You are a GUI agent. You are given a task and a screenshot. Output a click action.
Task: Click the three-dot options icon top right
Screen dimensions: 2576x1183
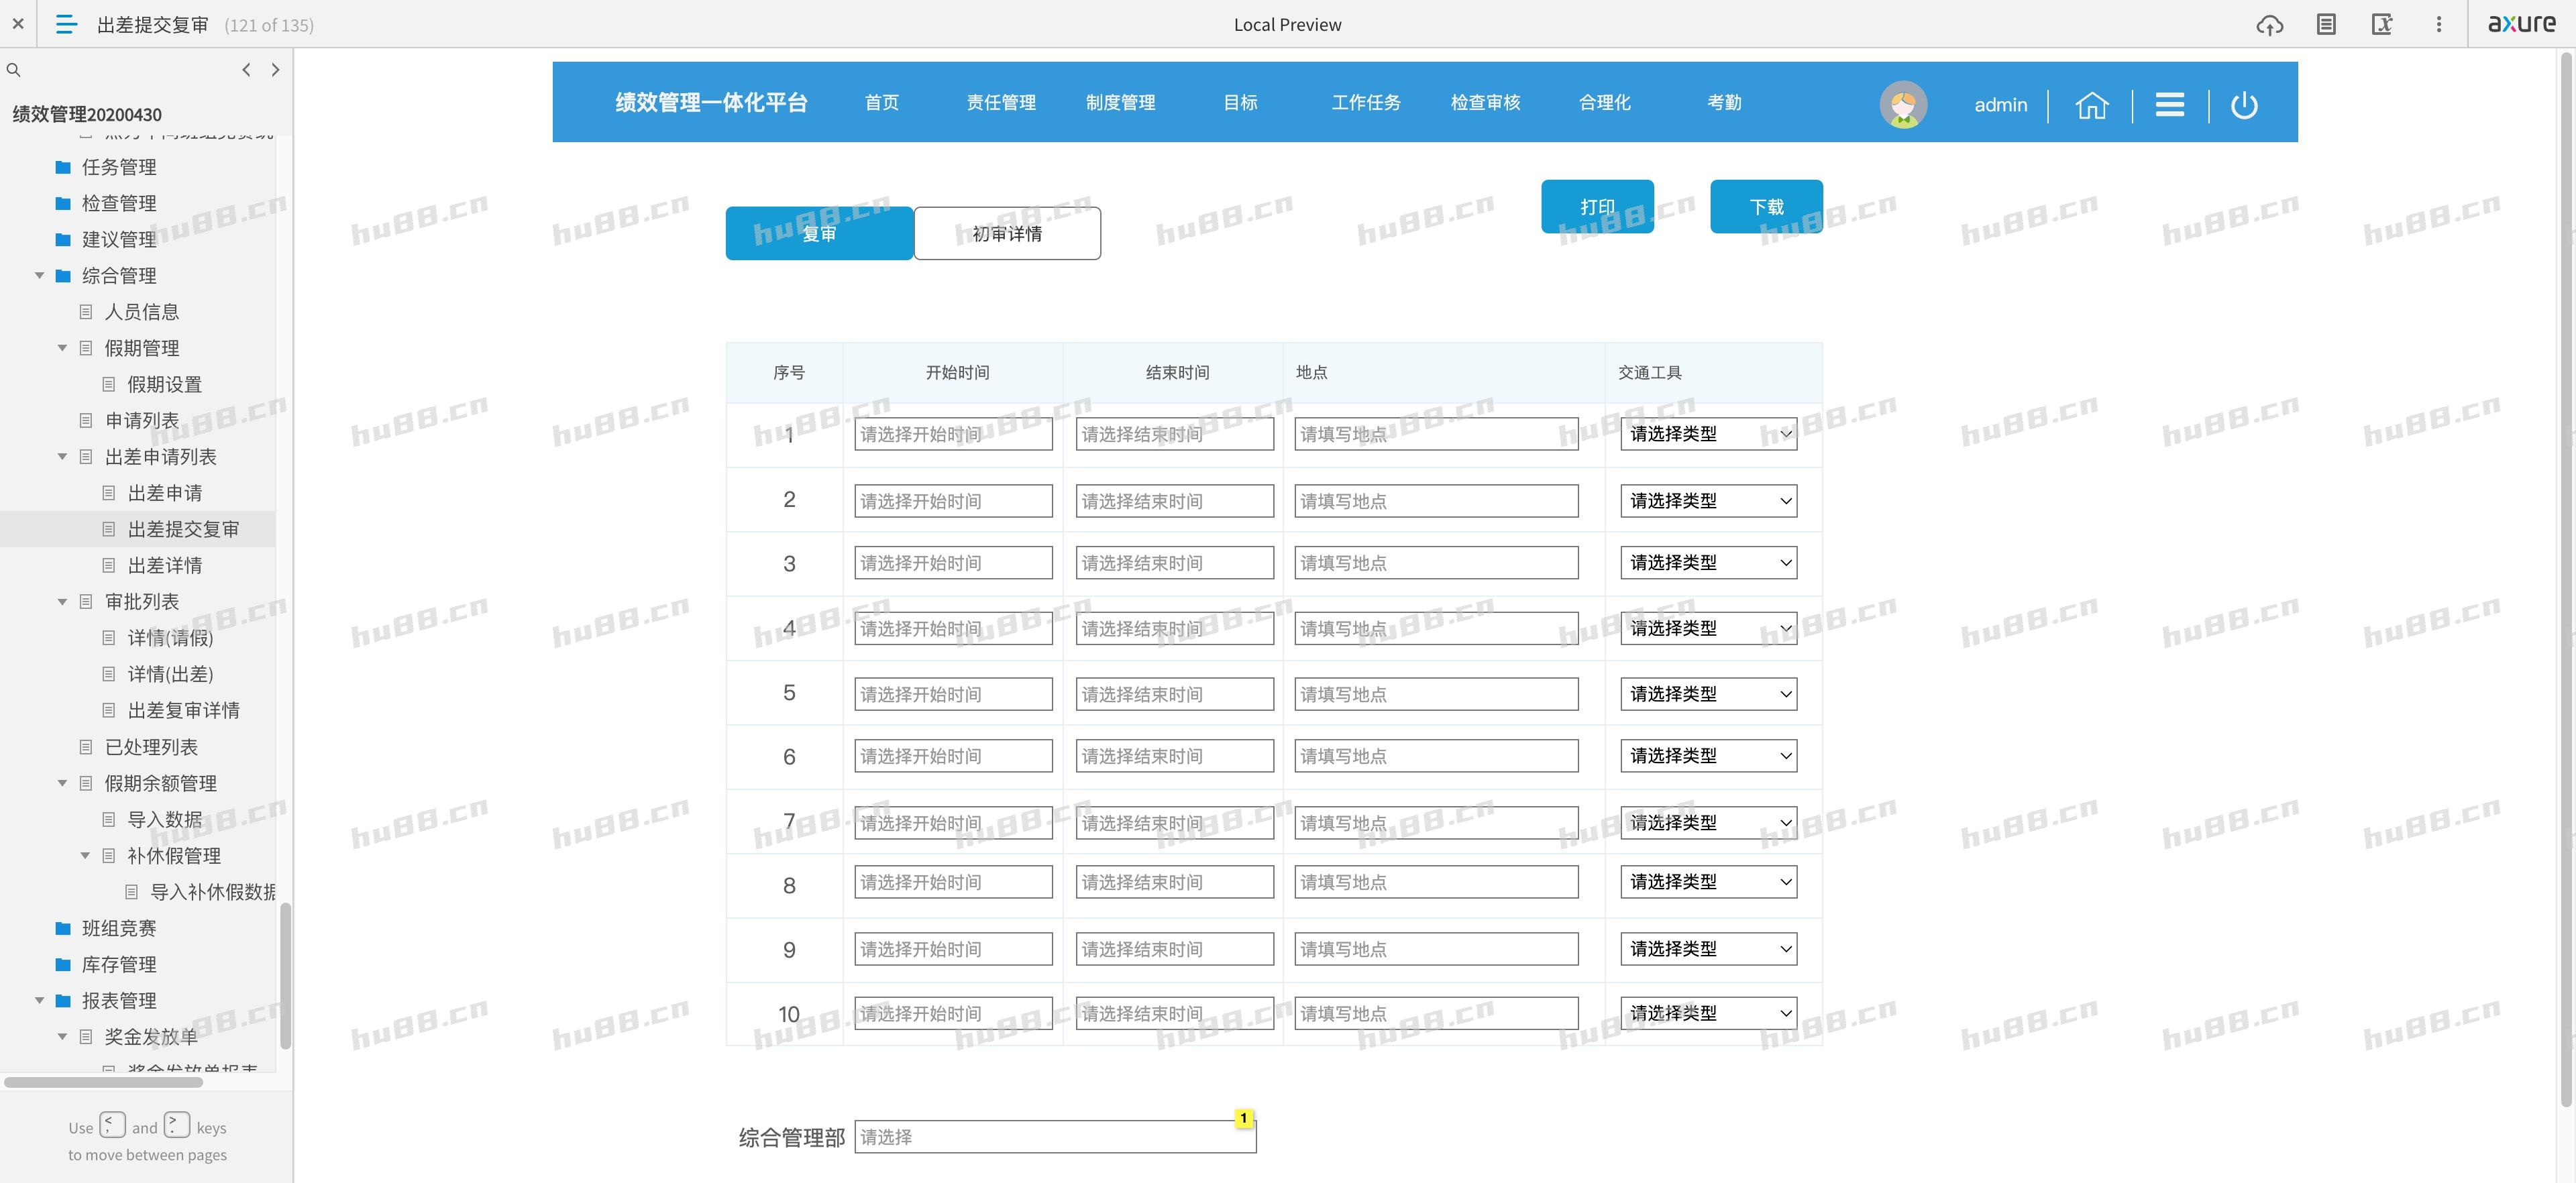[2438, 24]
